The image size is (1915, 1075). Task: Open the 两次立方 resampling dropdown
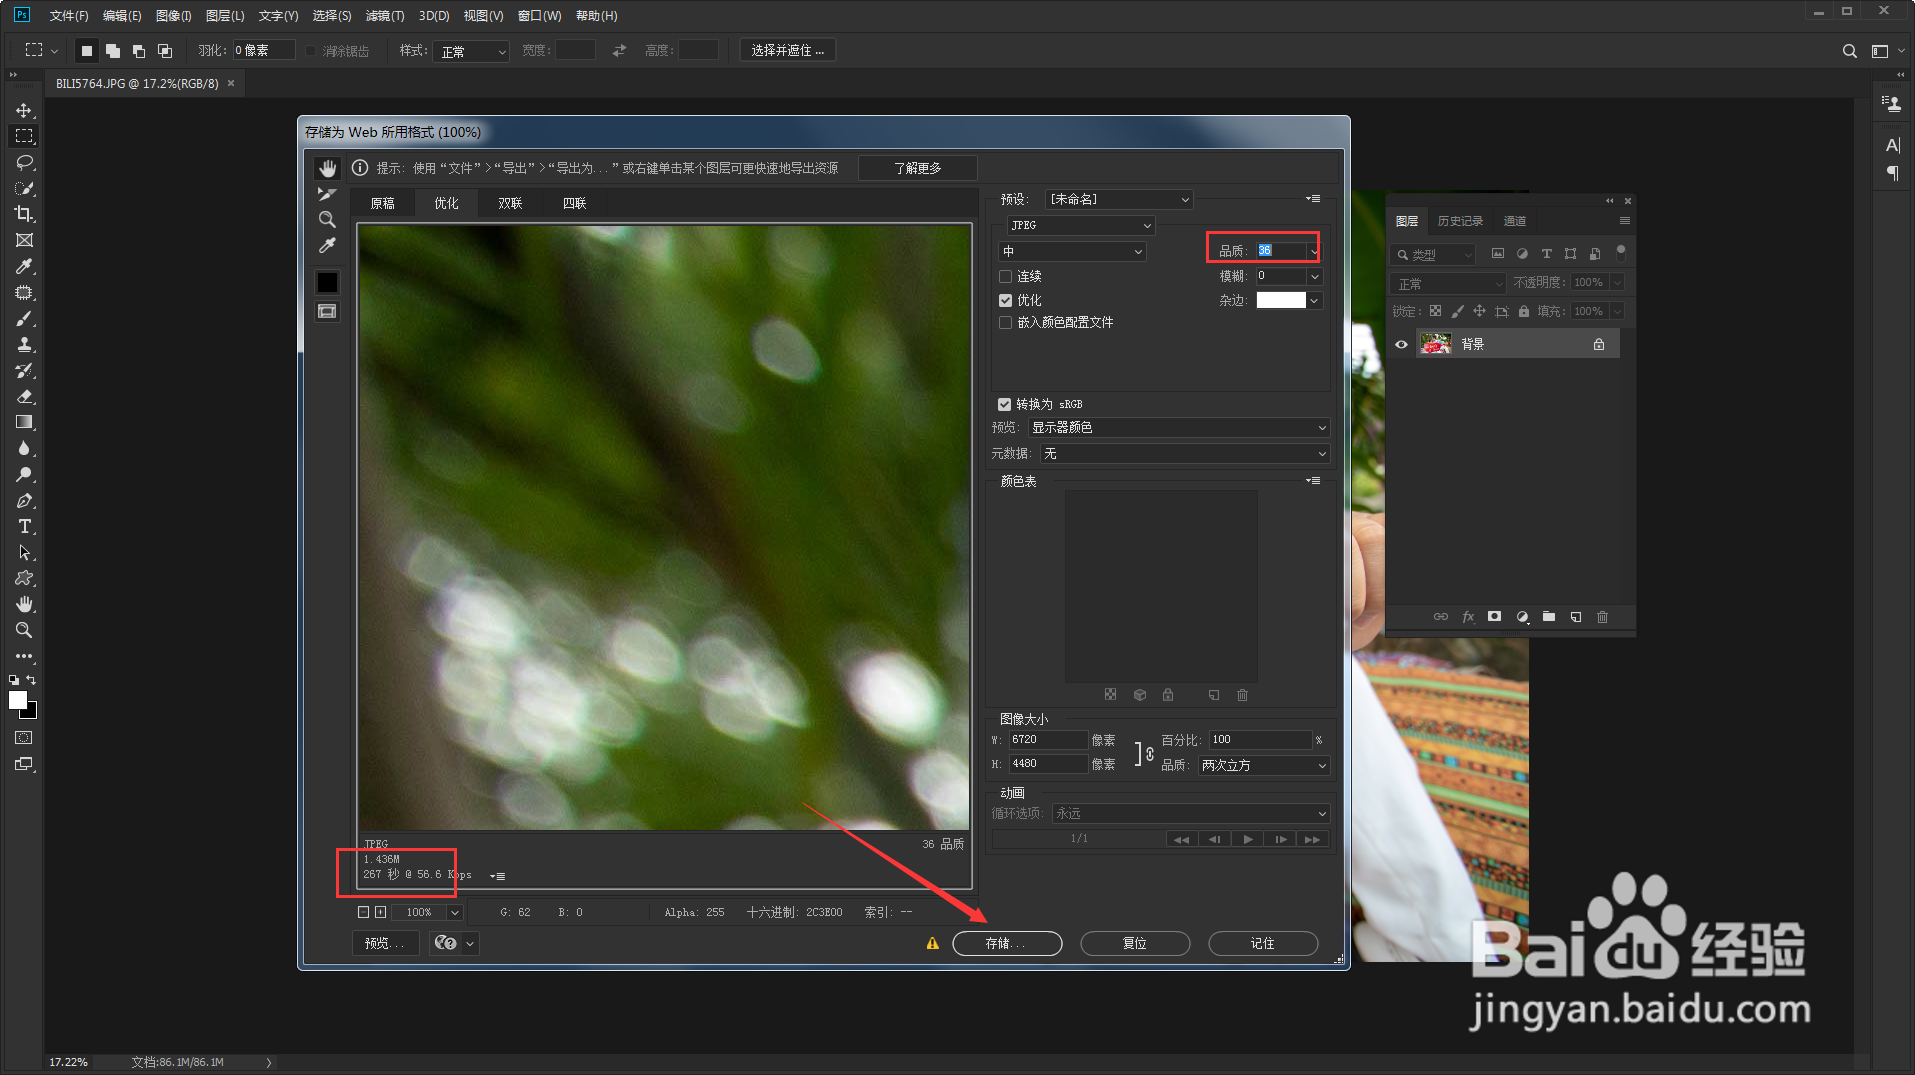click(1264, 765)
